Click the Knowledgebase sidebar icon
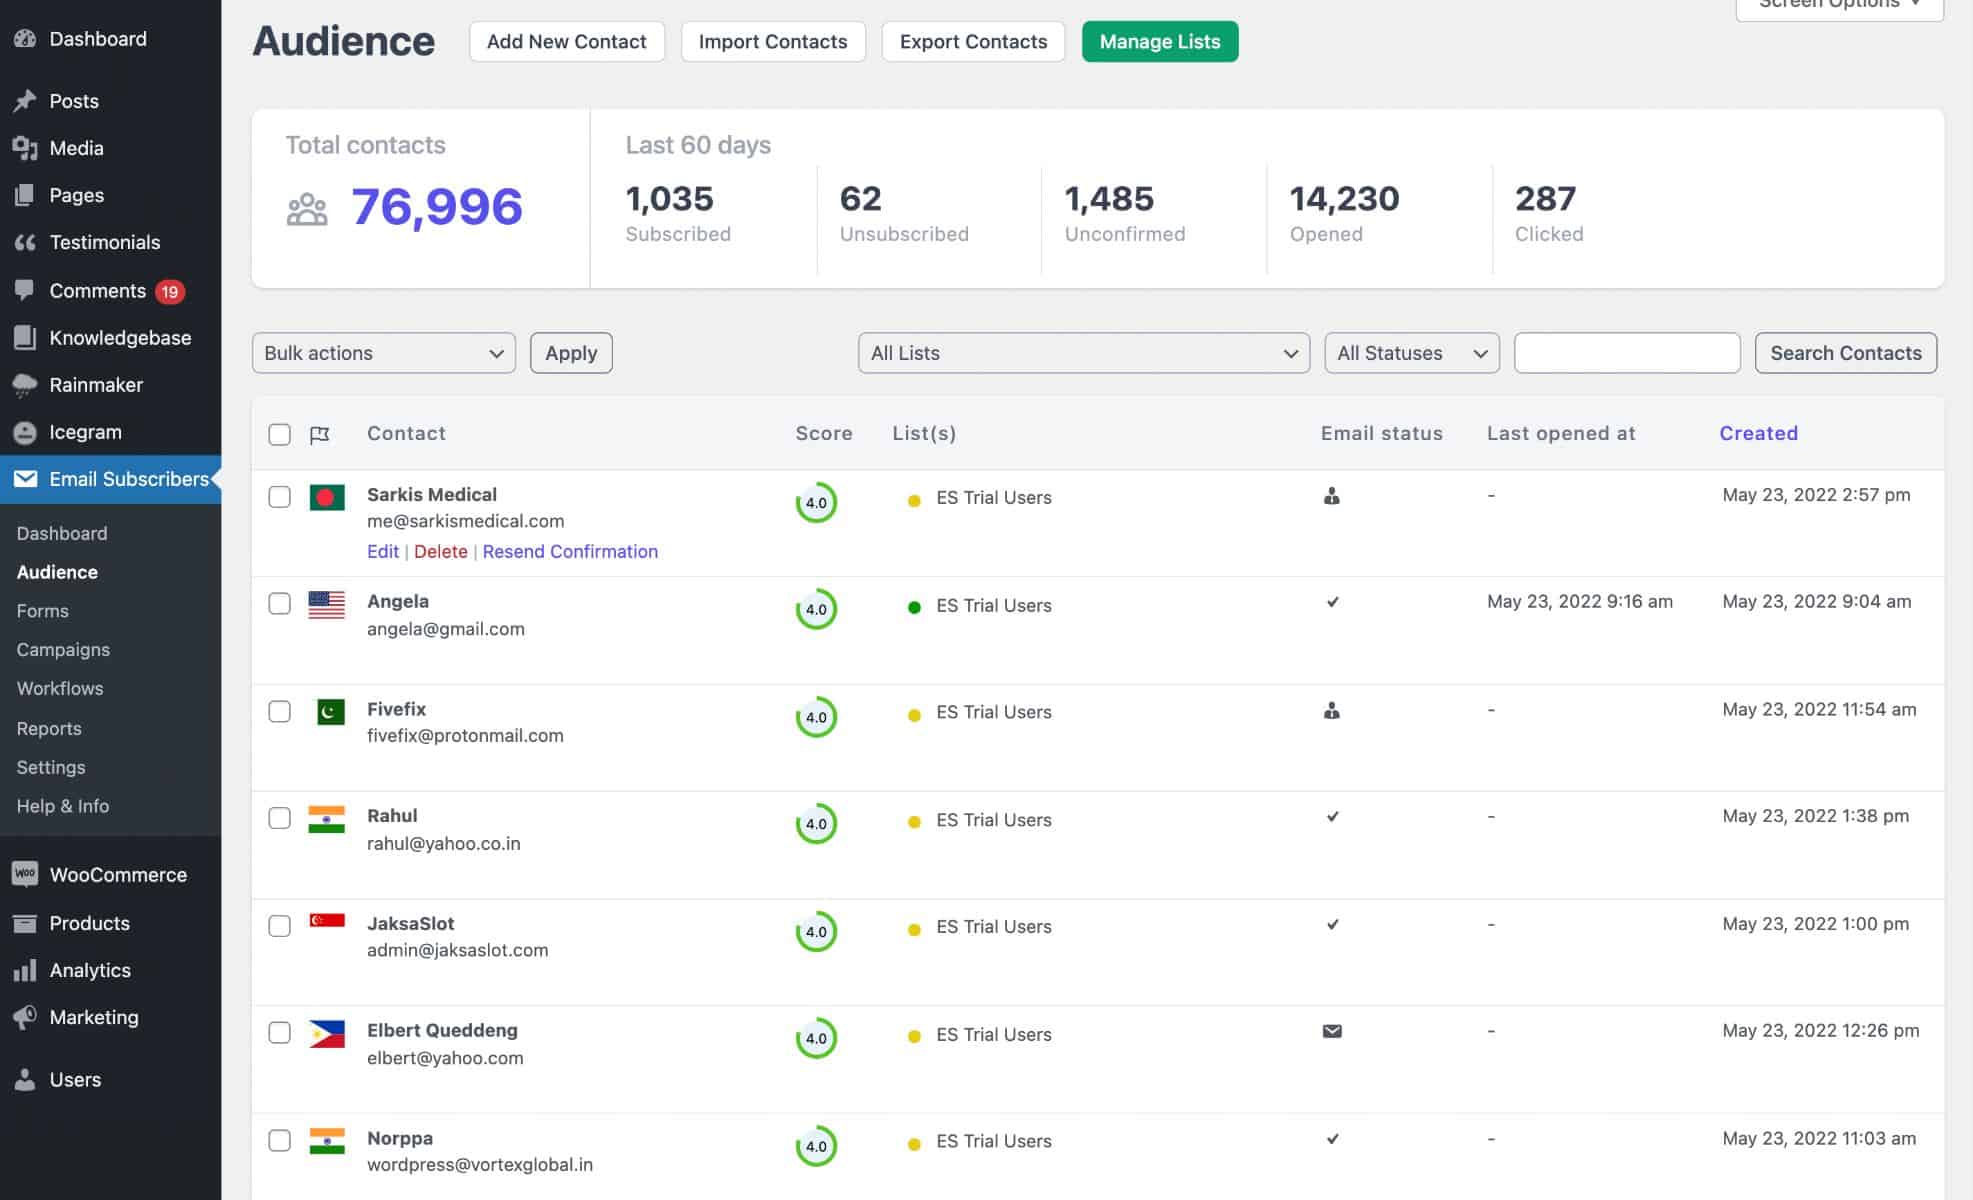1973x1200 pixels. click(x=25, y=337)
